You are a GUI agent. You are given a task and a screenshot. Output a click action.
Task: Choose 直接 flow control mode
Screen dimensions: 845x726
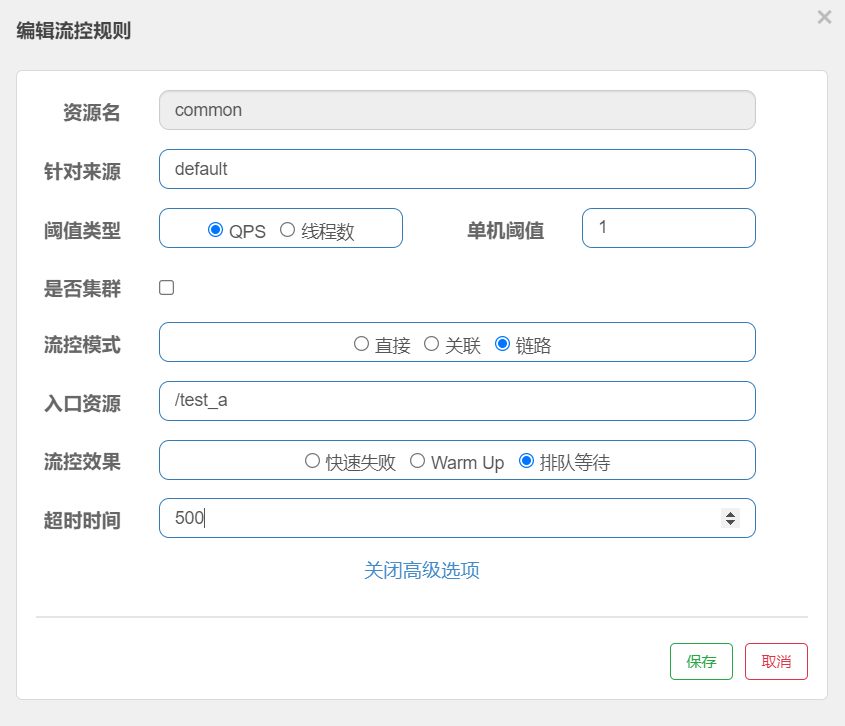click(x=361, y=343)
